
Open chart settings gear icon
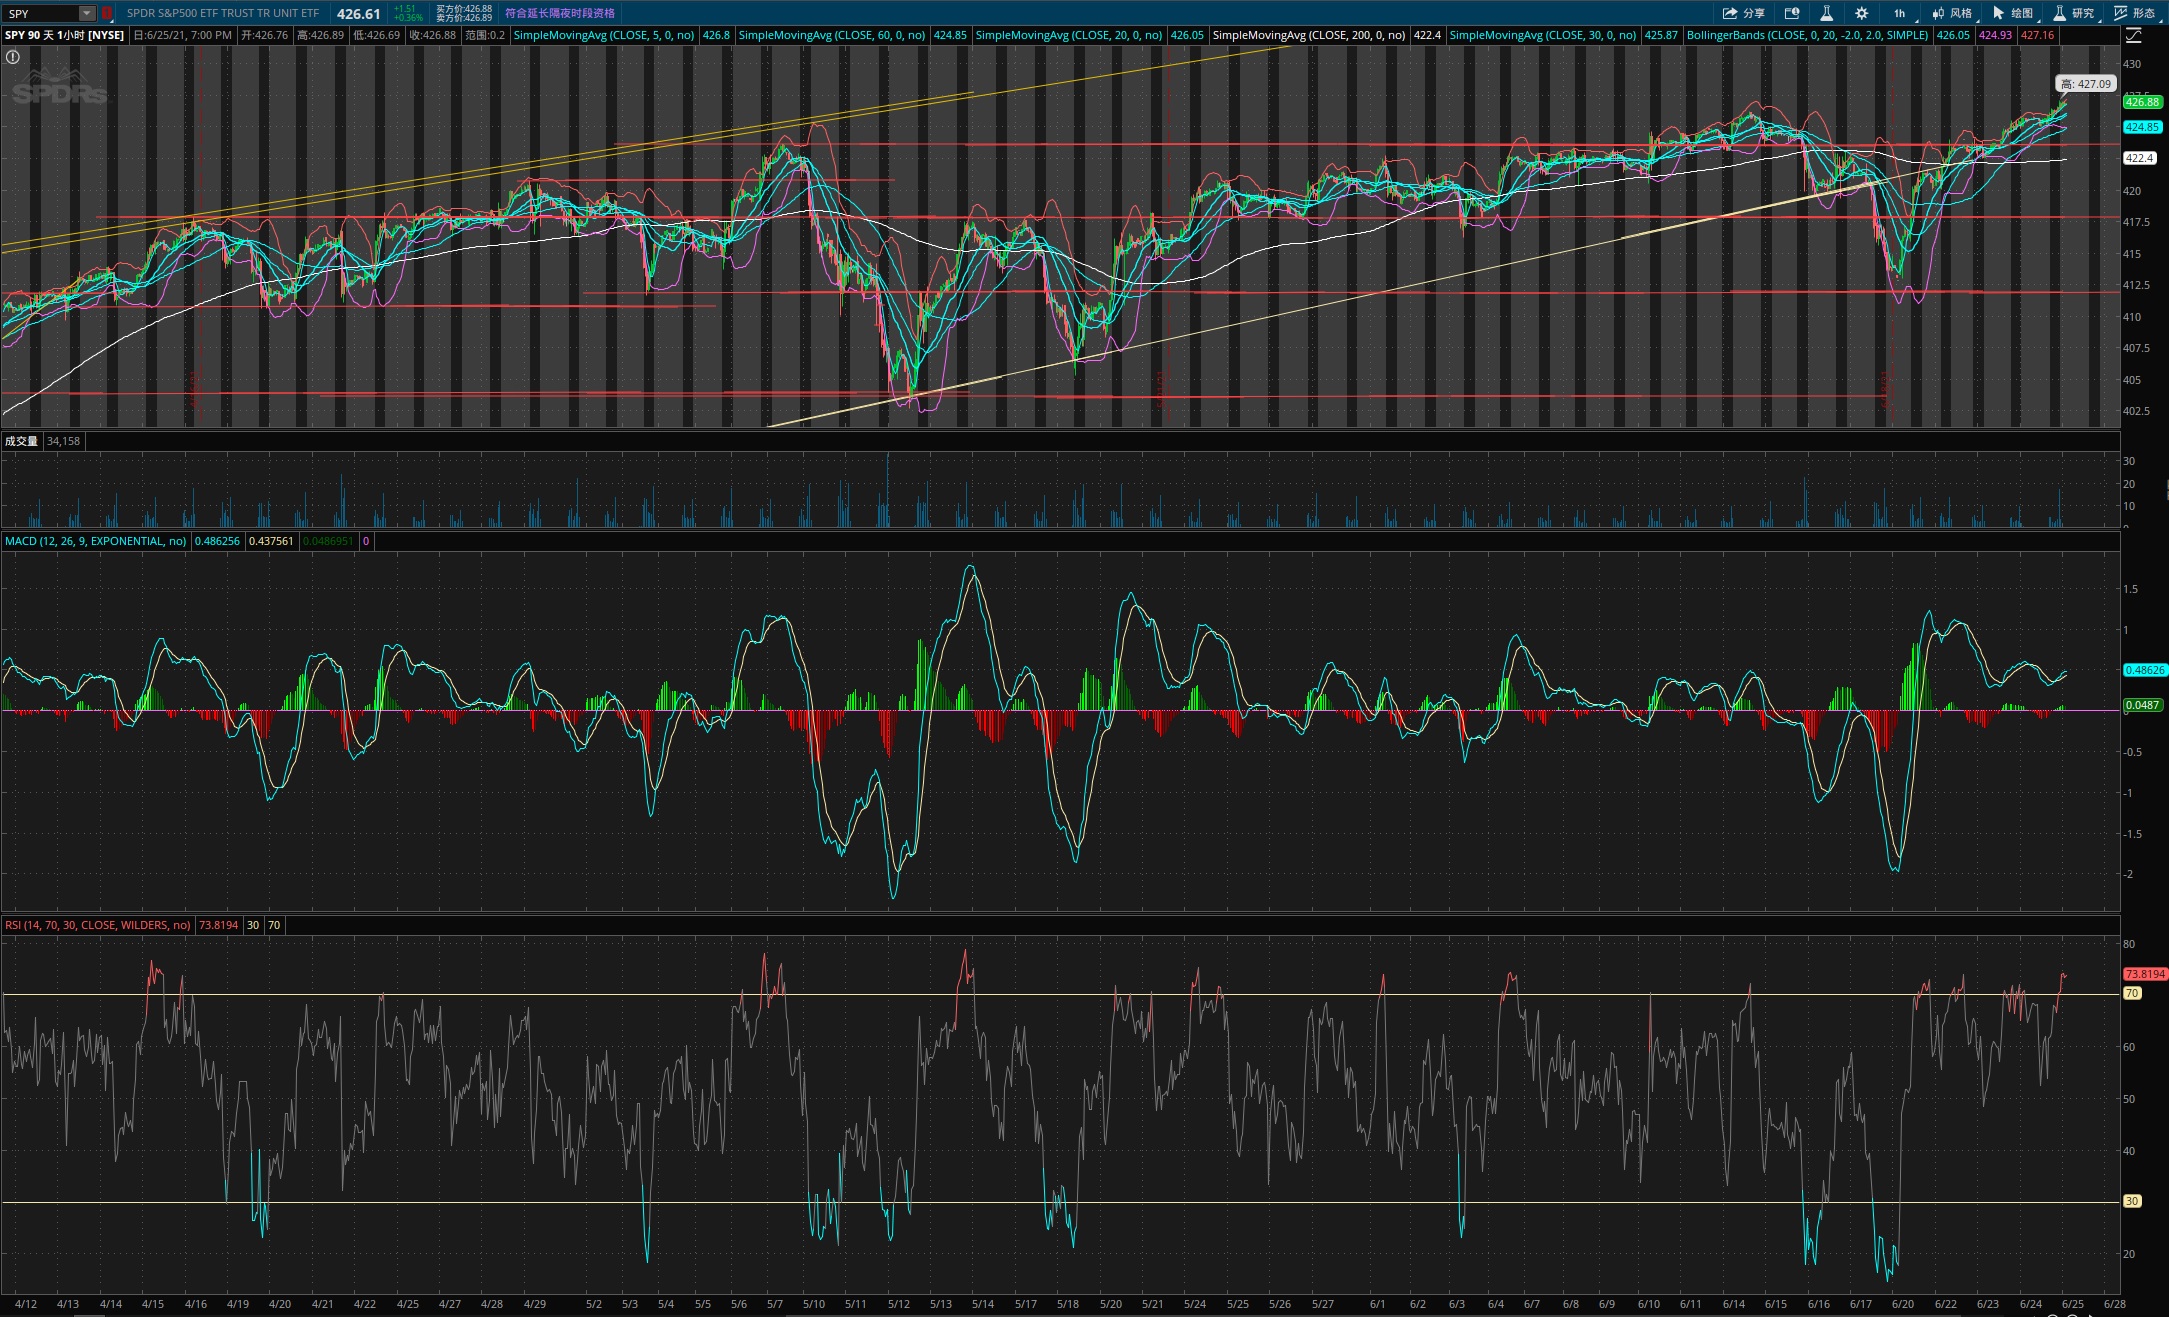(x=1861, y=13)
